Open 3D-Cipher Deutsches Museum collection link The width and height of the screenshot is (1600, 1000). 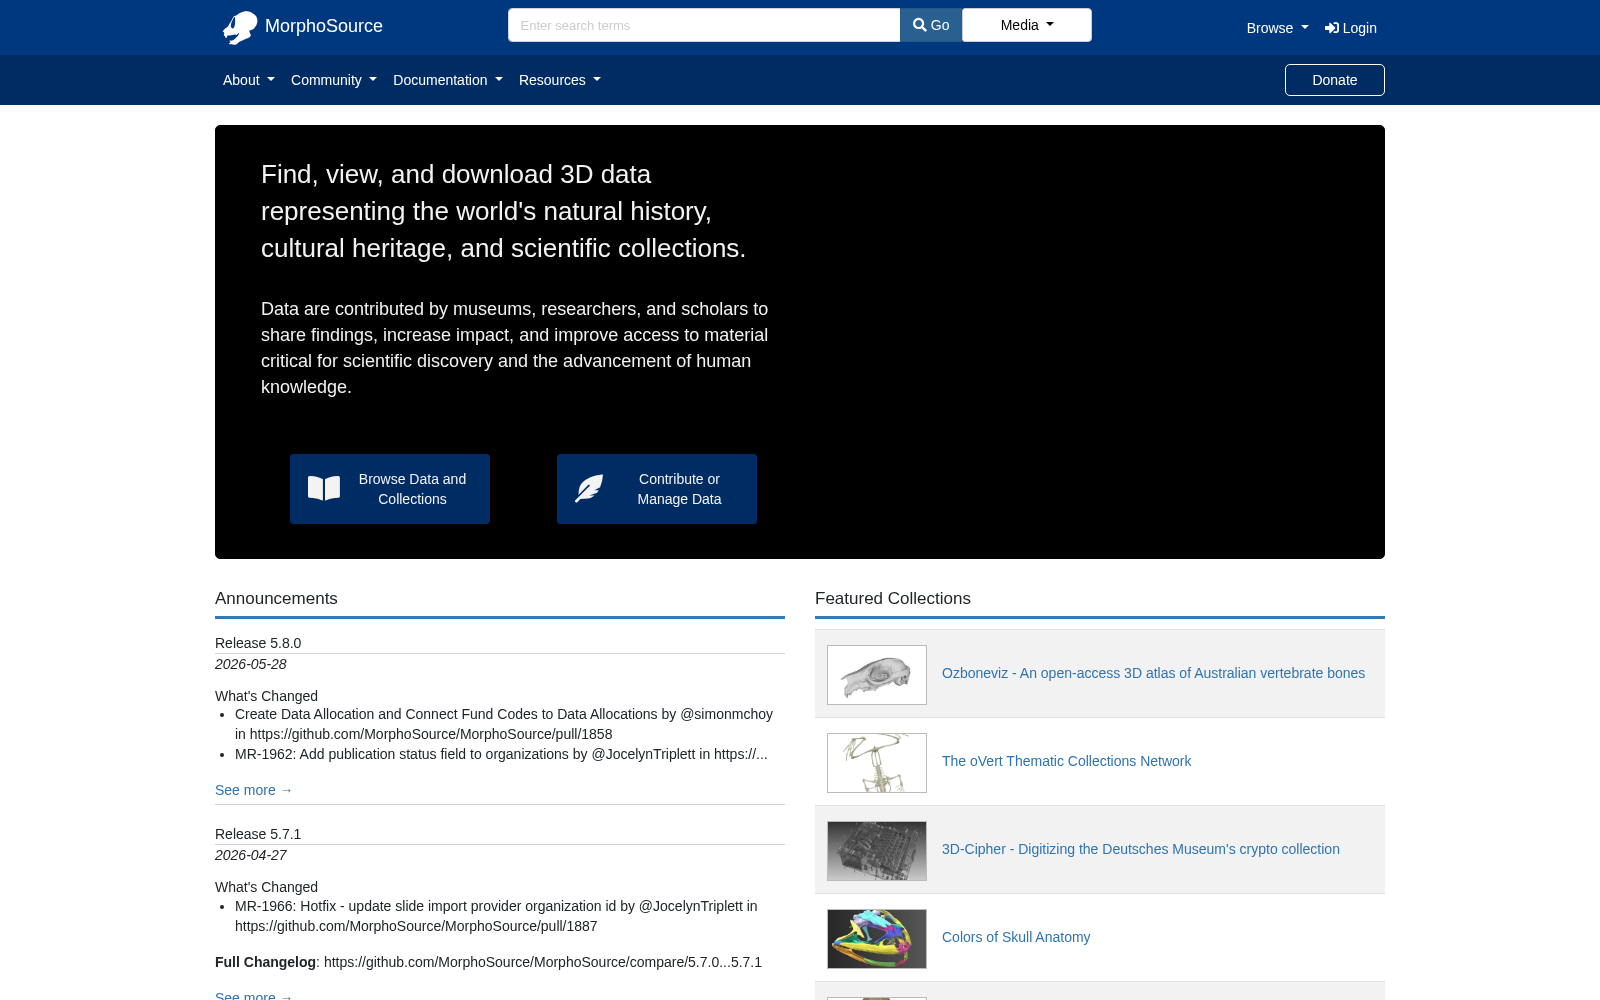[1140, 849]
